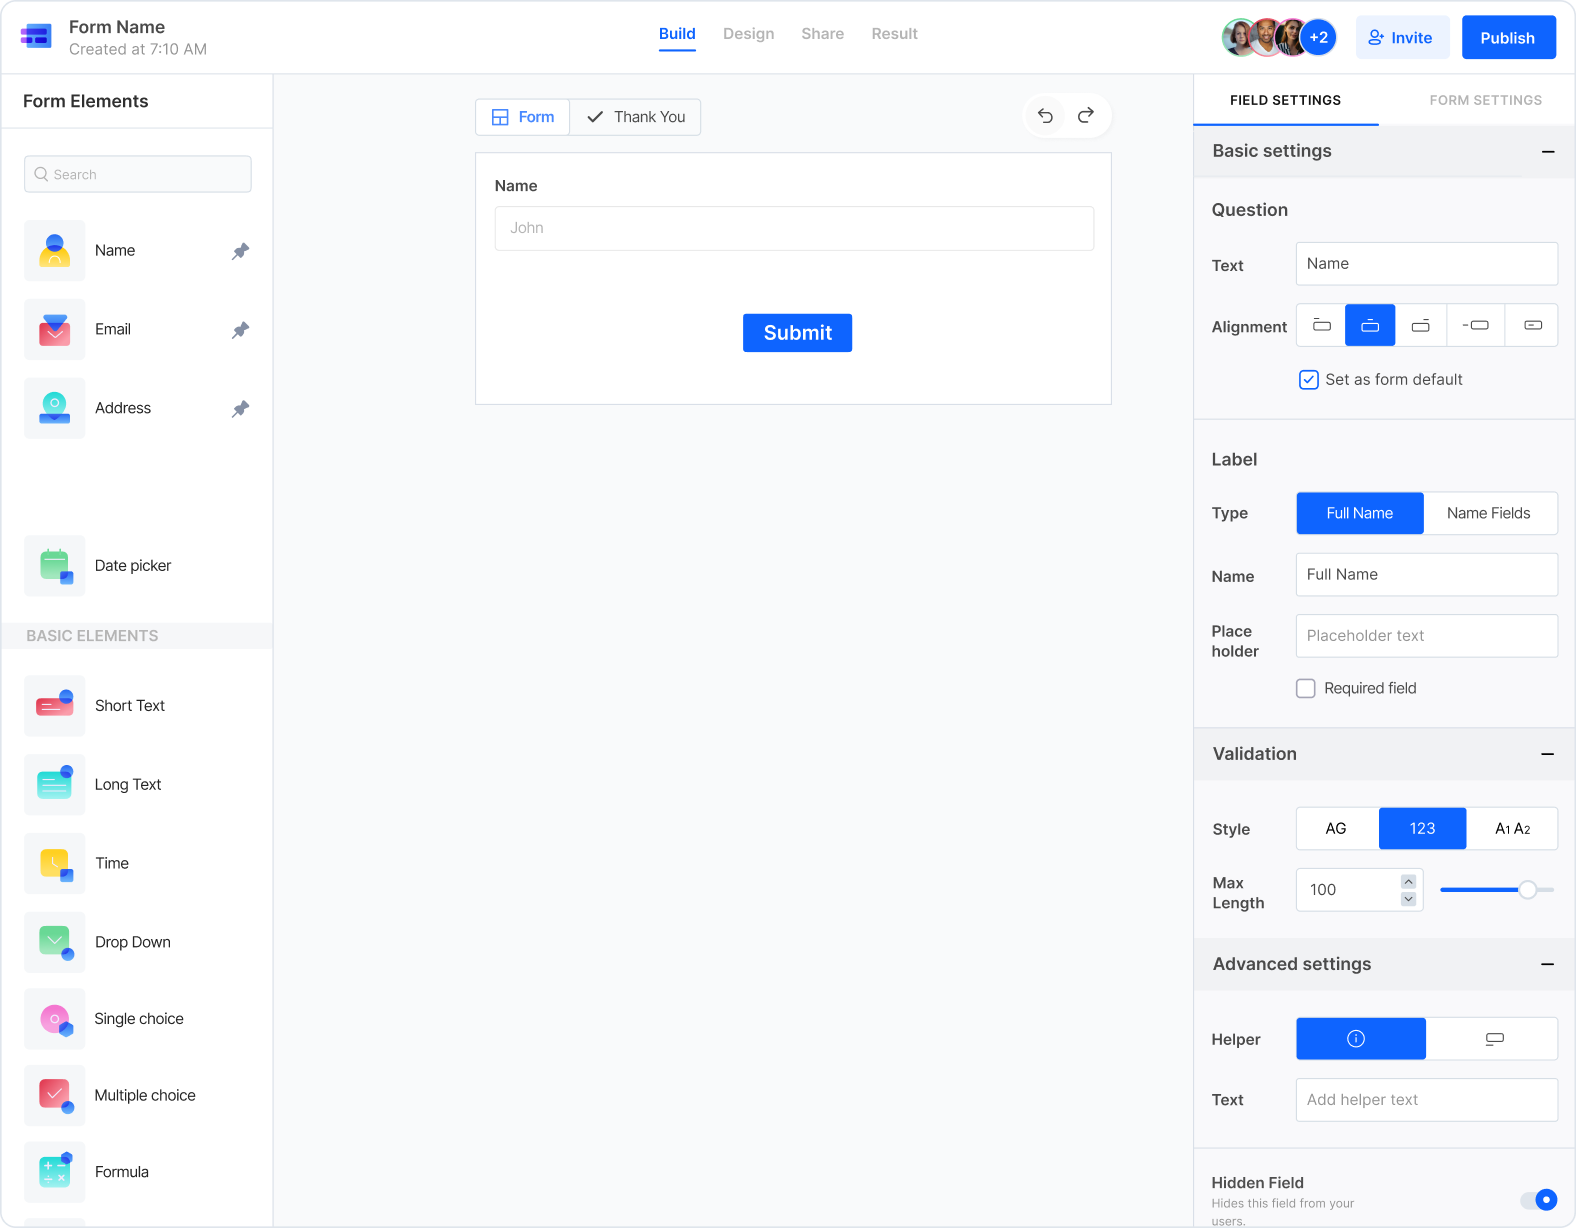This screenshot has width=1577, height=1228.
Task: Collapse the Validation section
Action: pyautogui.click(x=1548, y=754)
